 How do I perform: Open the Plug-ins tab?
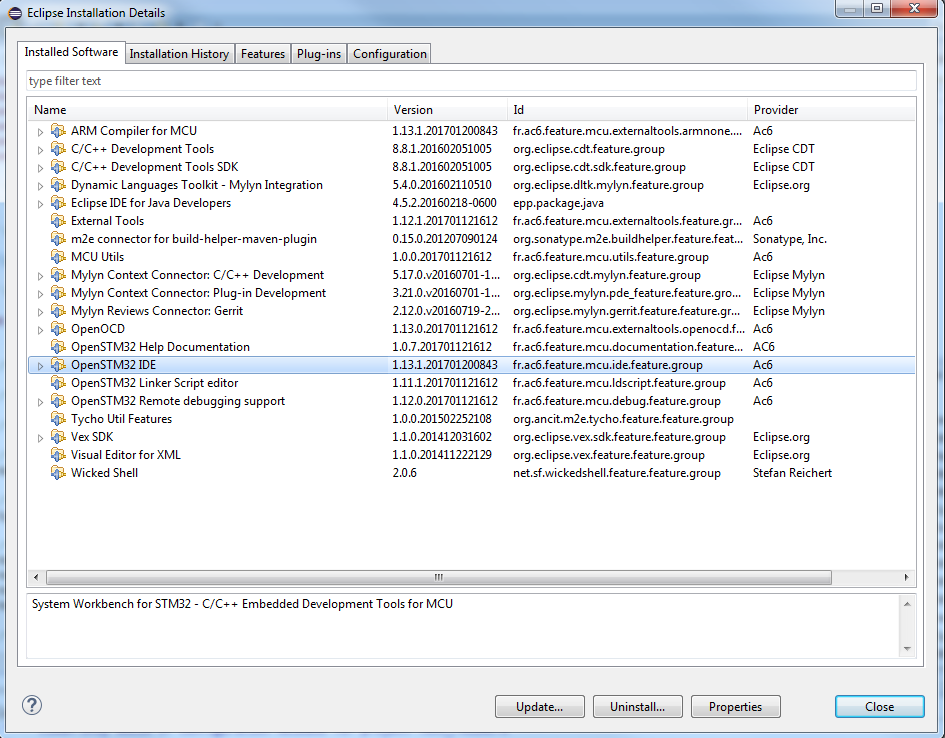319,54
